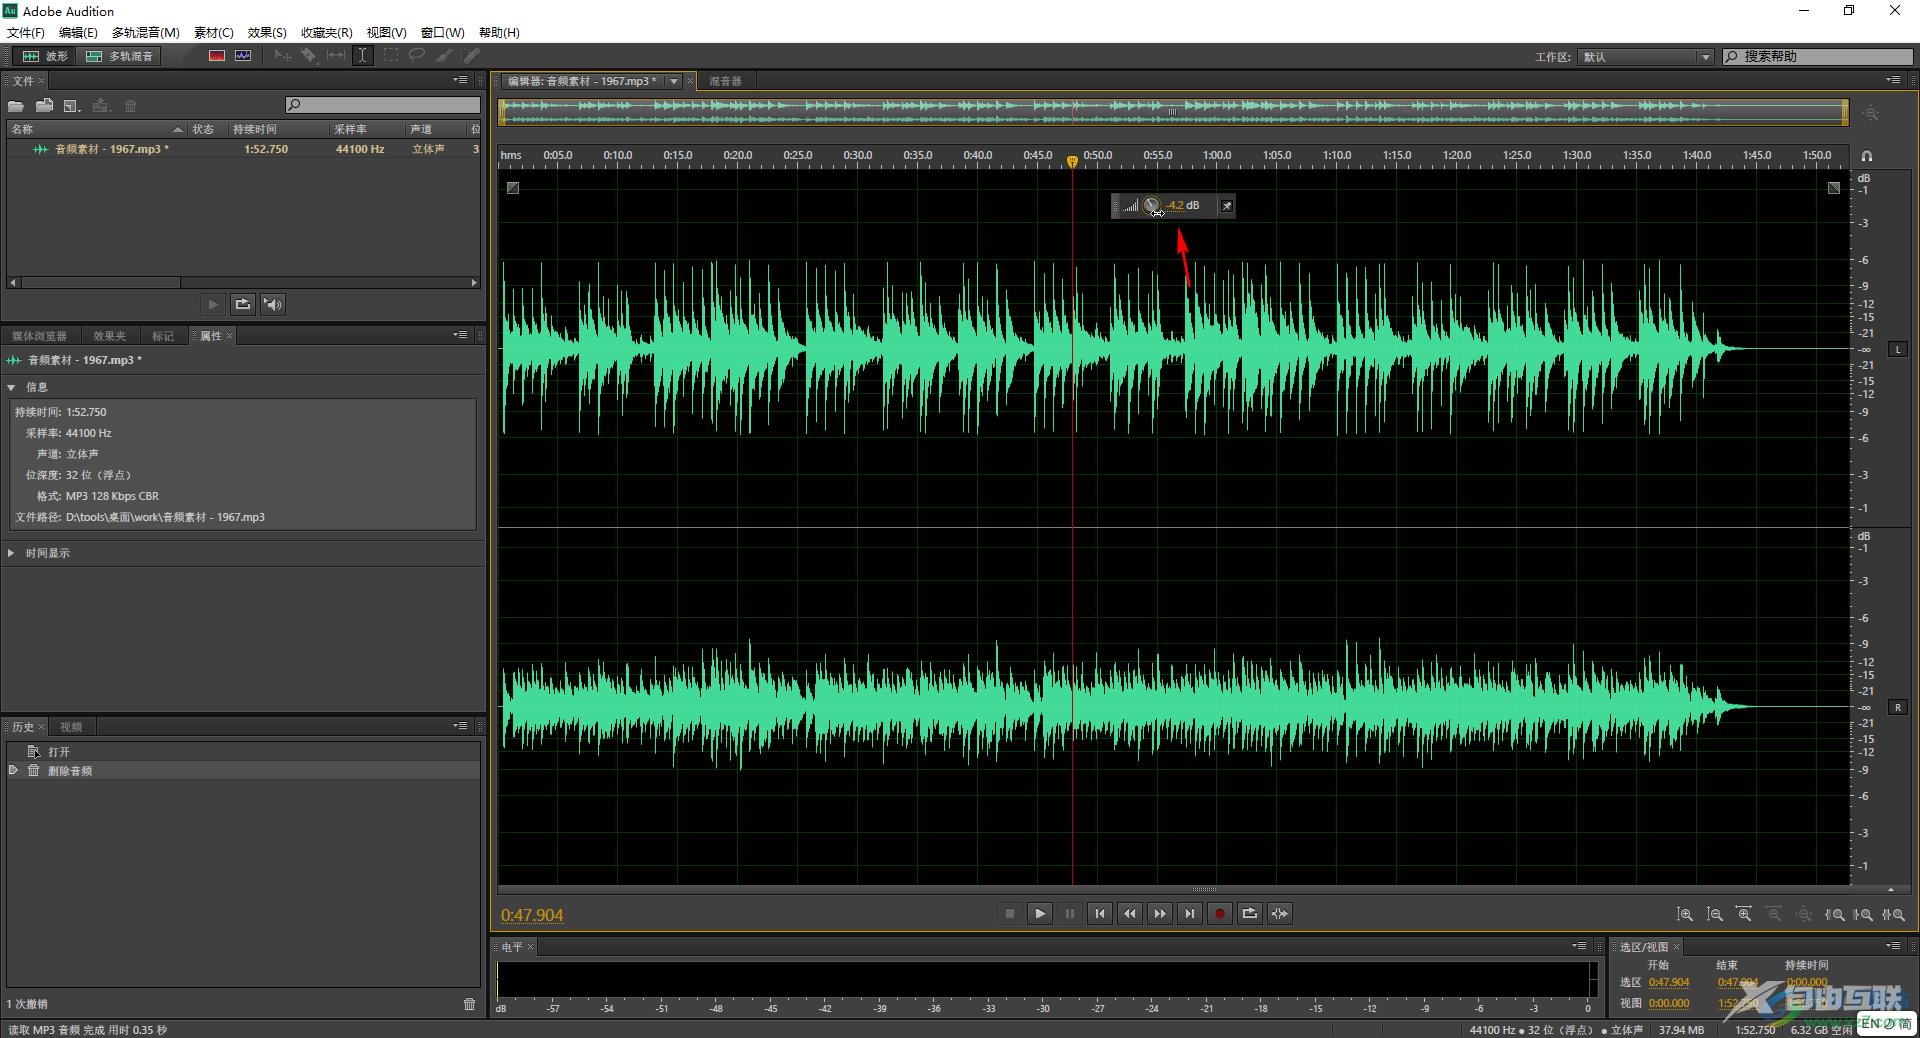The height and width of the screenshot is (1038, 1920).
Task: Open the 选区/视图 panel options menu
Action: pos(1893,946)
